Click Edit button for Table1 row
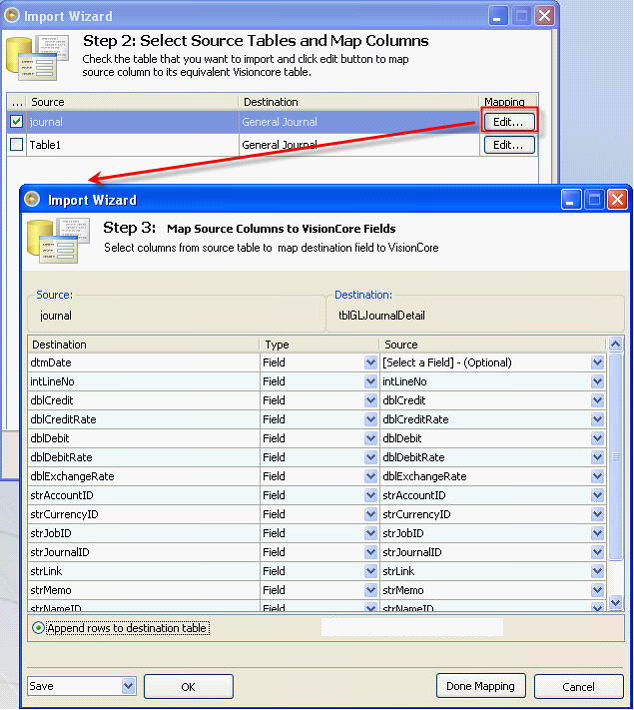This screenshot has height=710, width=634. pyautogui.click(x=509, y=145)
